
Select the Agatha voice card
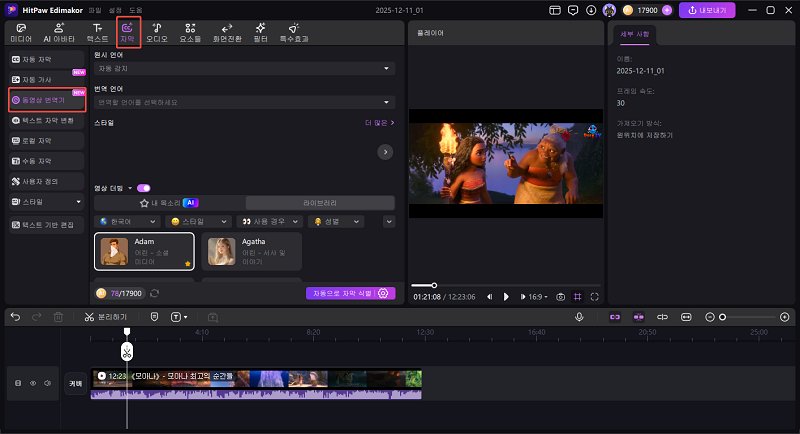(x=252, y=251)
